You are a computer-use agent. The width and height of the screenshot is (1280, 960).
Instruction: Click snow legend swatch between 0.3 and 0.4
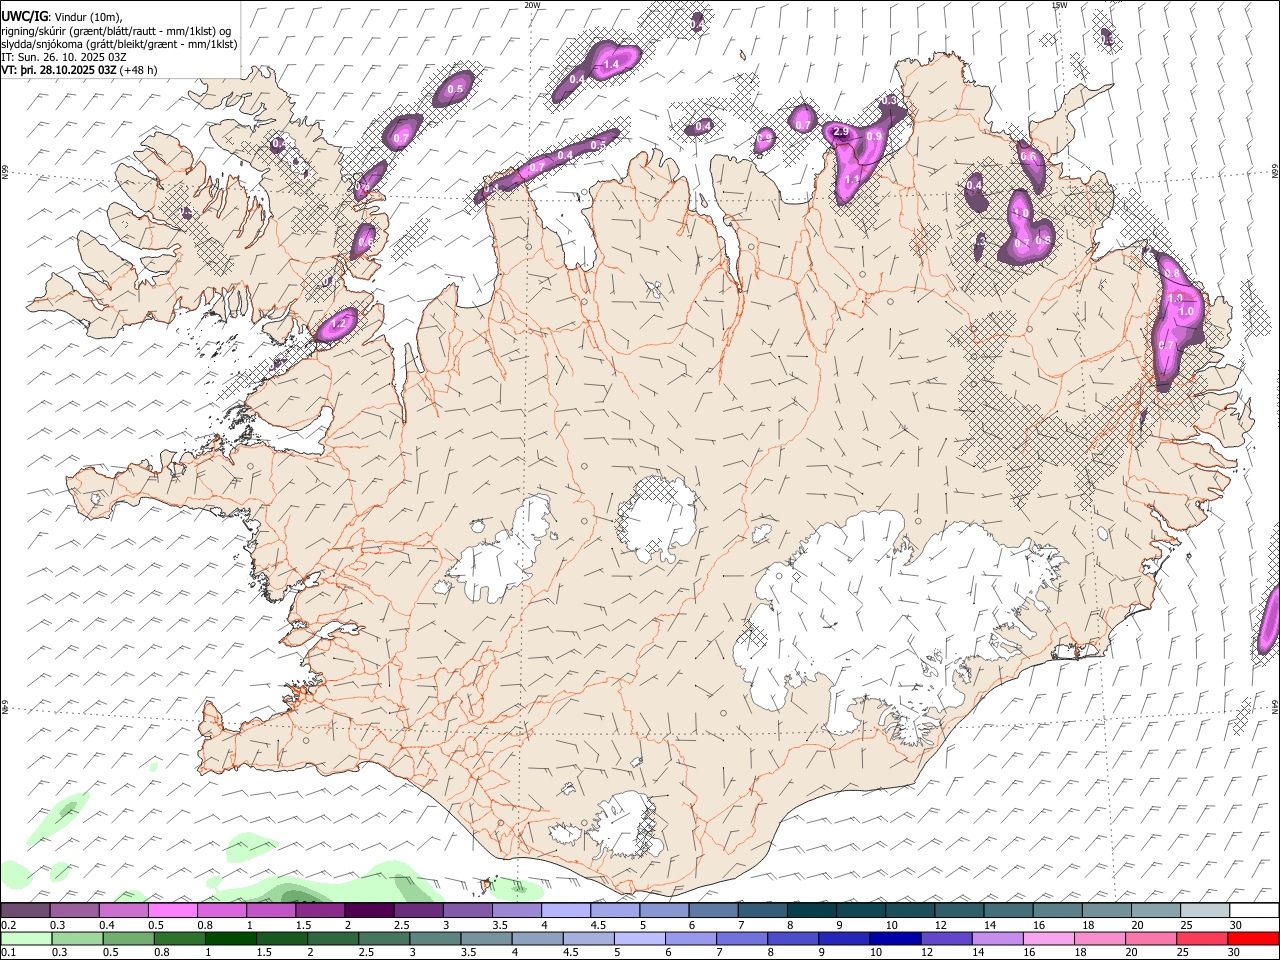[x=74, y=911]
